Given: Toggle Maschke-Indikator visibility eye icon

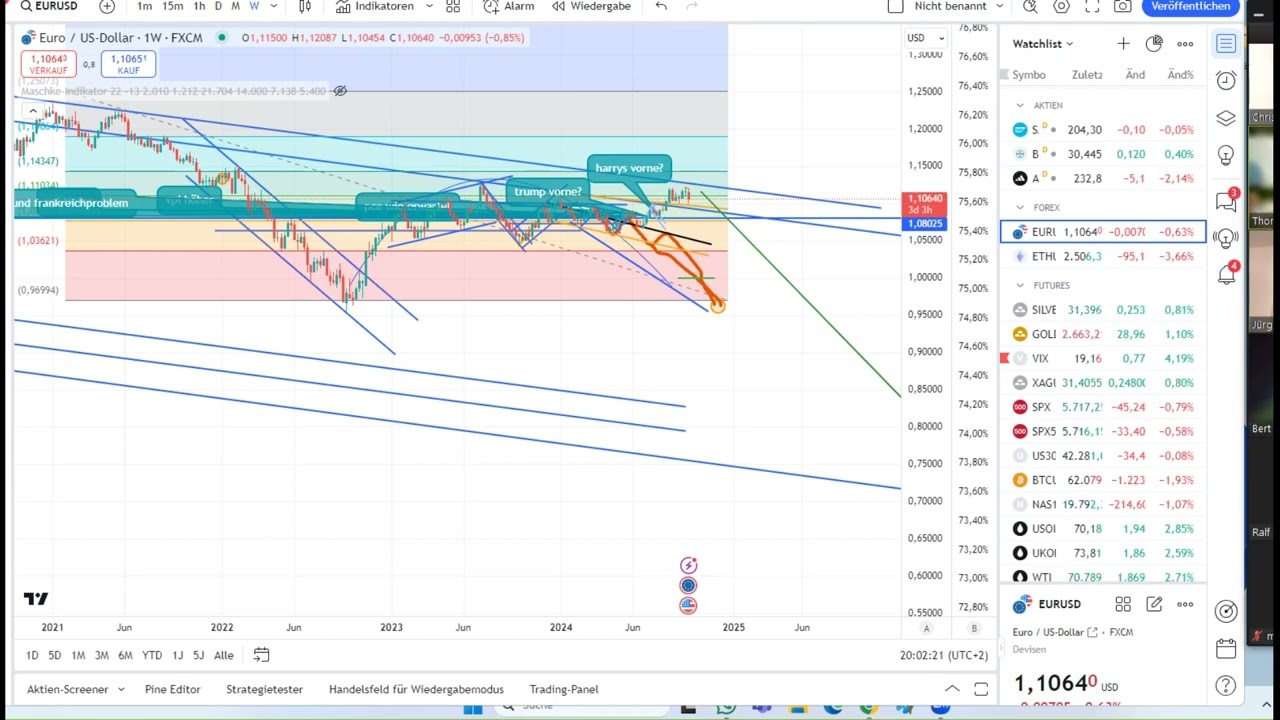Looking at the screenshot, I should (340, 91).
